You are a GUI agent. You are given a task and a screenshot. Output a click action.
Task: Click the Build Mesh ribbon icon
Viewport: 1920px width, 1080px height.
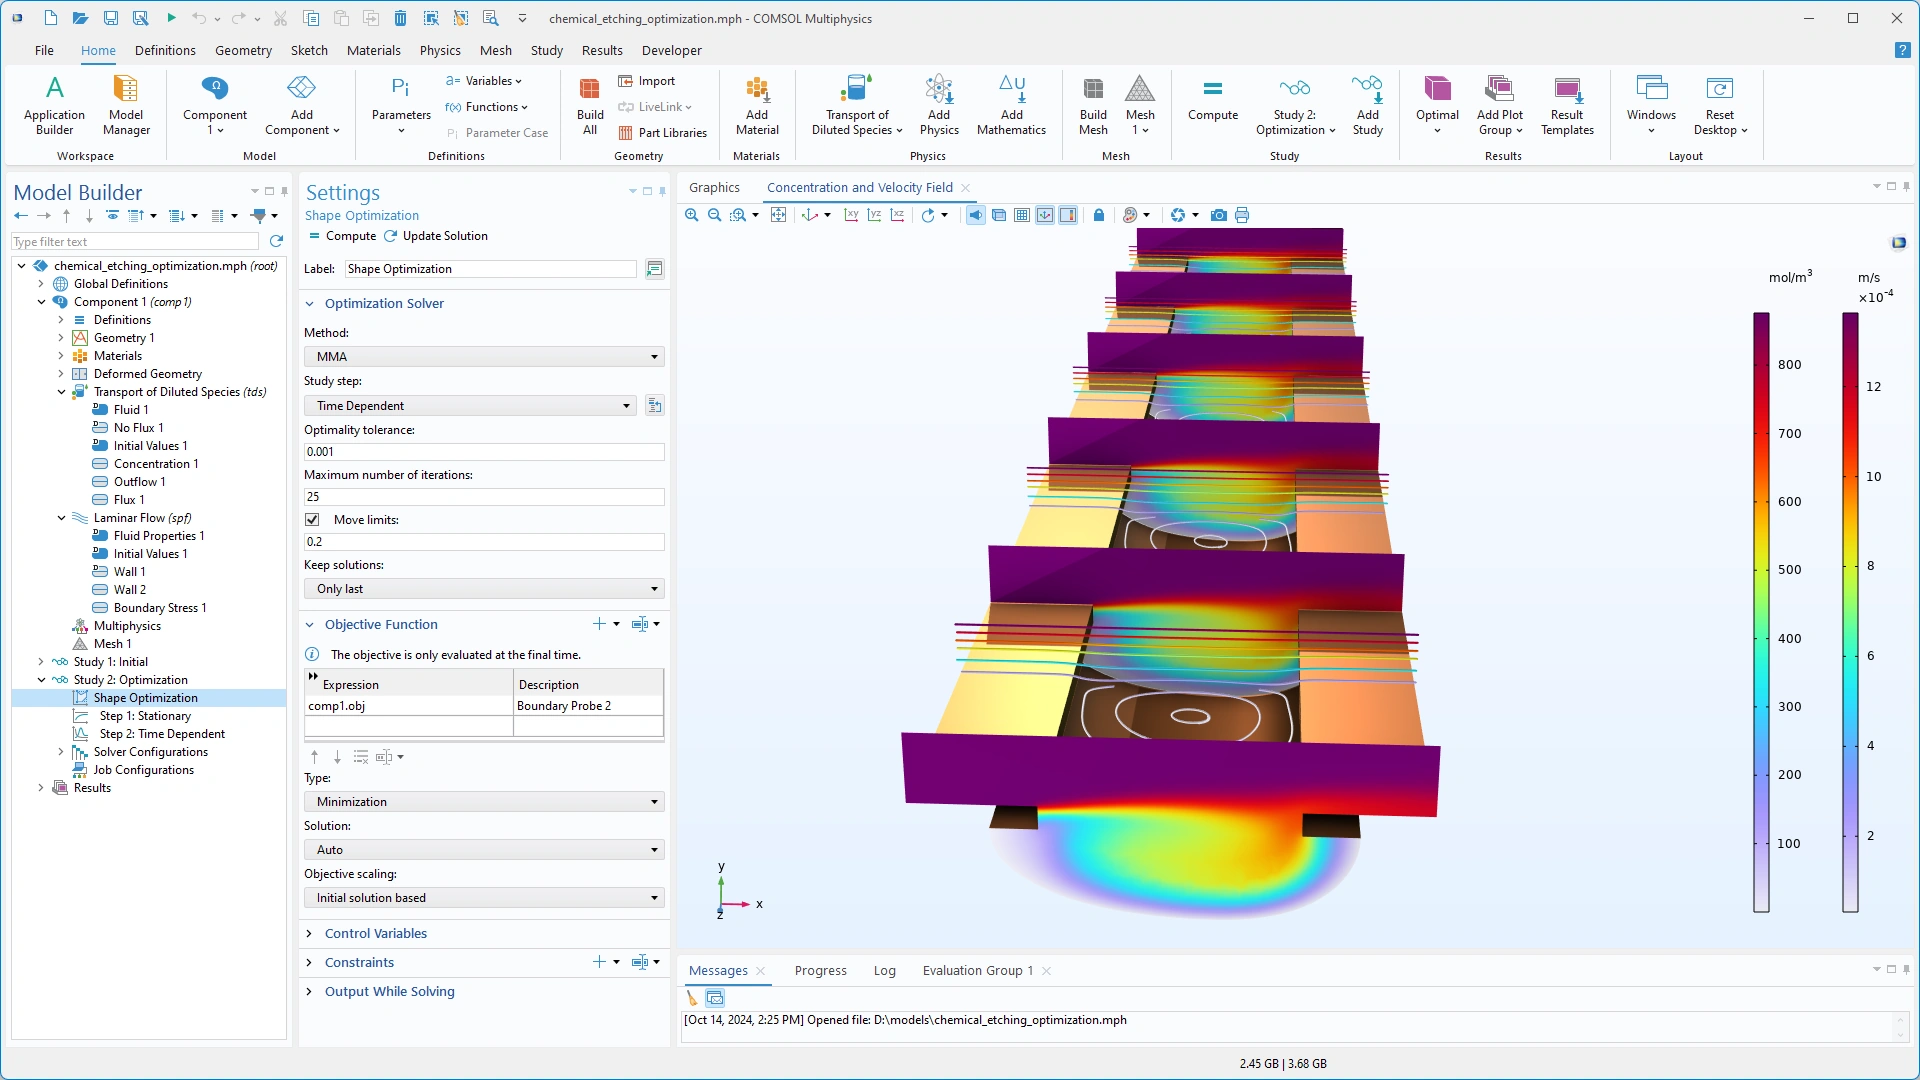coord(1093,105)
